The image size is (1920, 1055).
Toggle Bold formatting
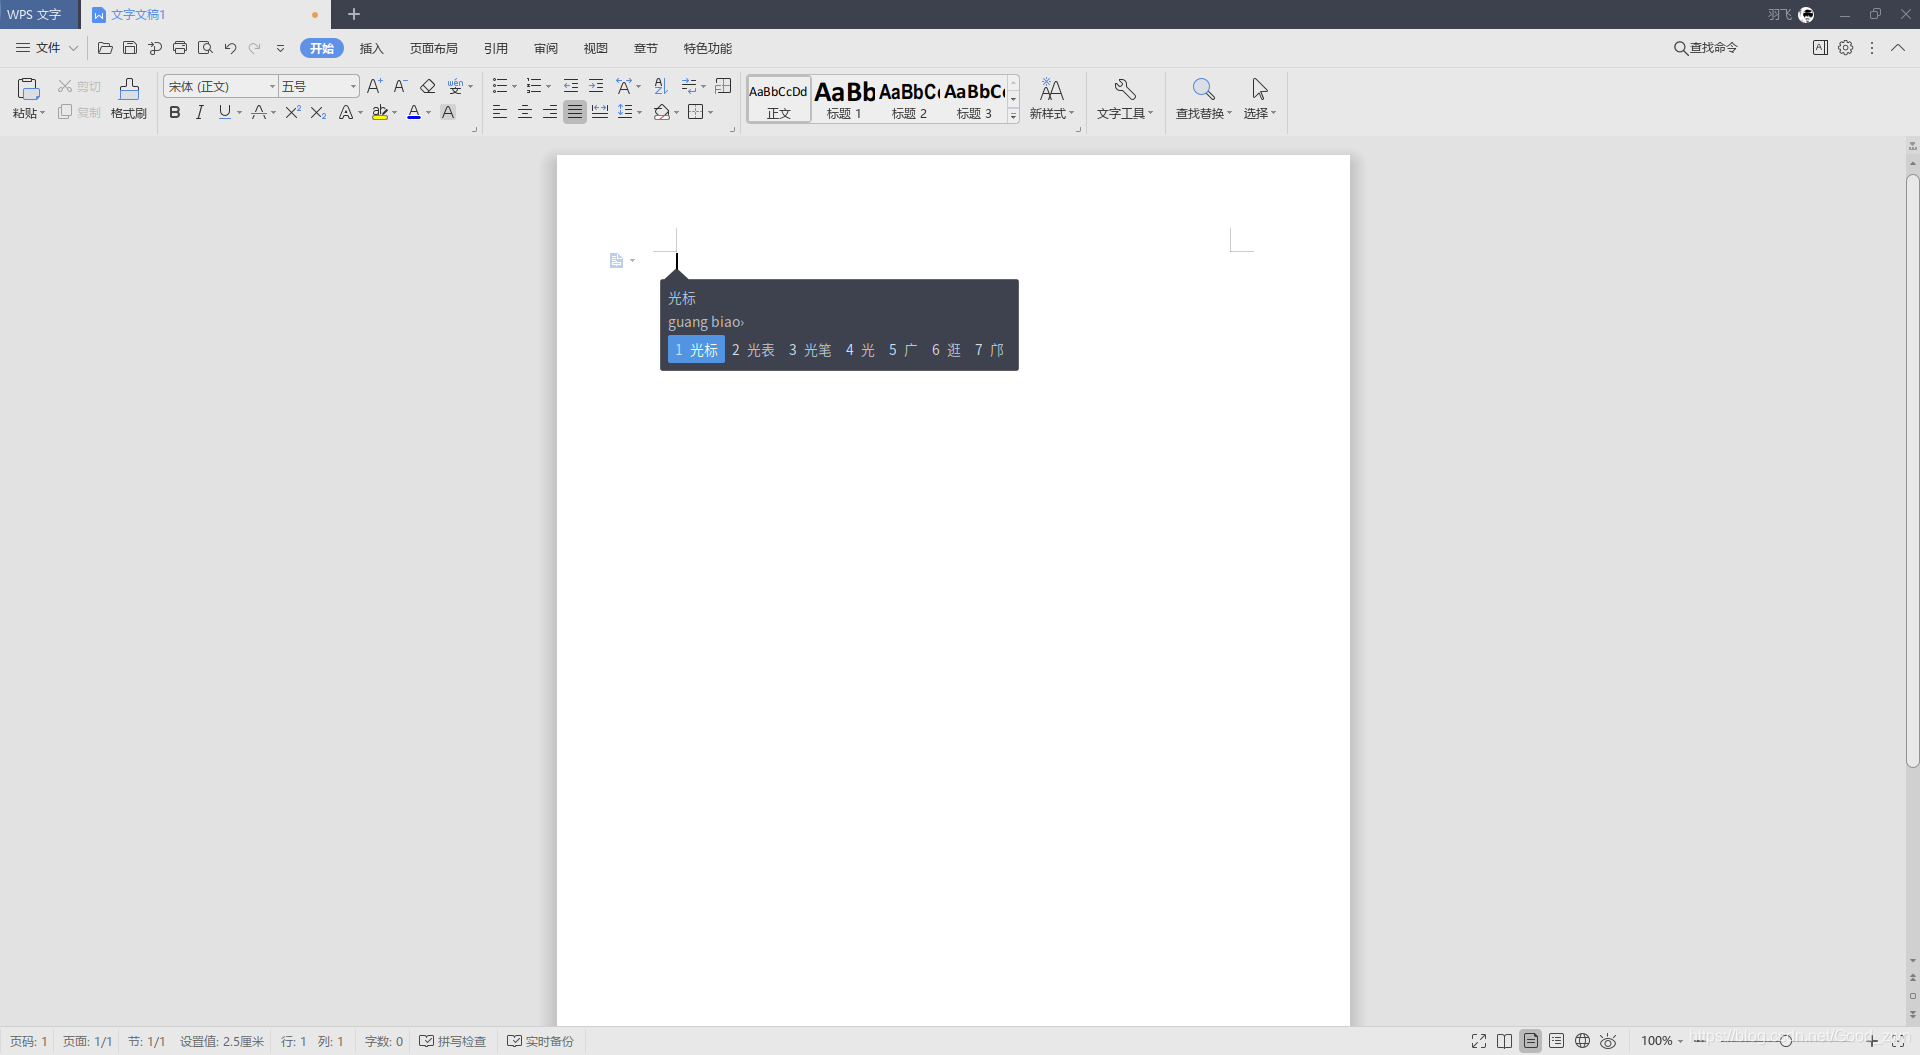(x=175, y=112)
